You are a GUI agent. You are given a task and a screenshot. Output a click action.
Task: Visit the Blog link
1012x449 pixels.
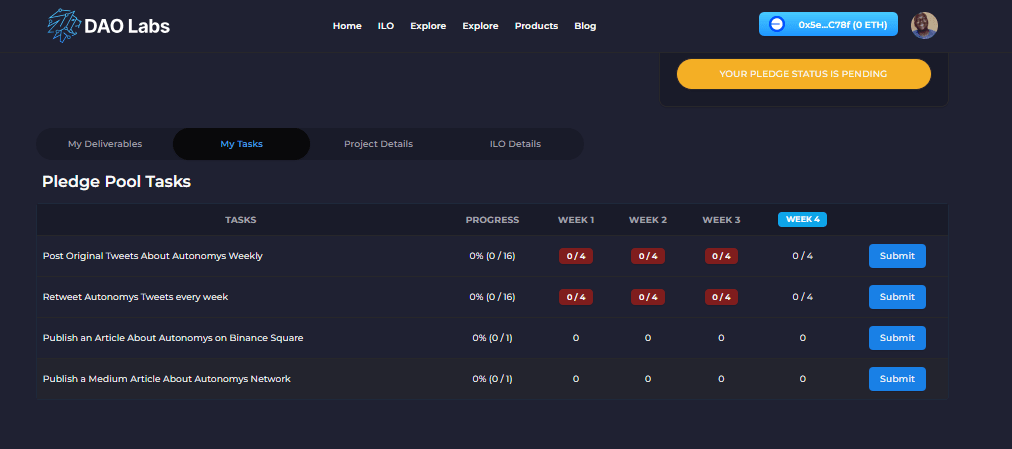[x=585, y=26]
